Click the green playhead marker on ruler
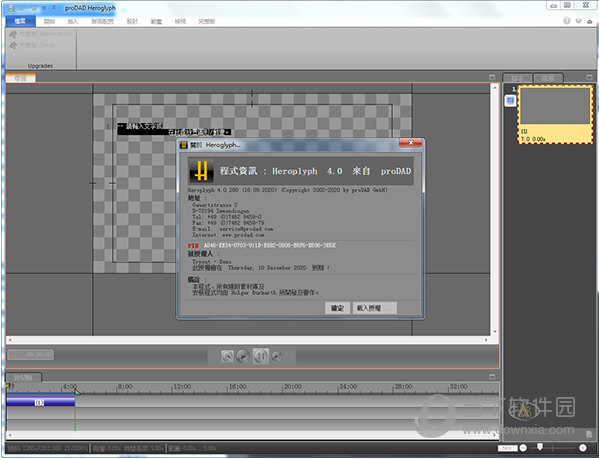 (x=77, y=391)
